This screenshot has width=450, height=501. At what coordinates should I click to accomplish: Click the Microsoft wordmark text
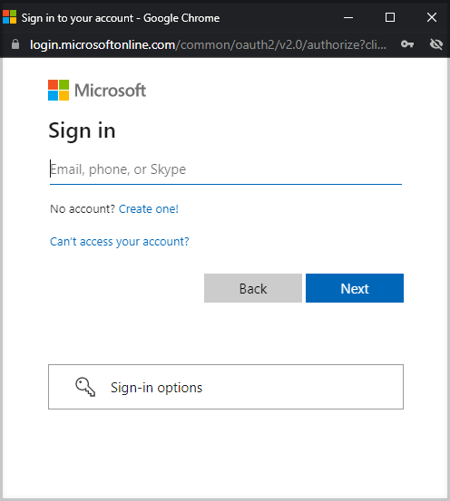pos(110,90)
